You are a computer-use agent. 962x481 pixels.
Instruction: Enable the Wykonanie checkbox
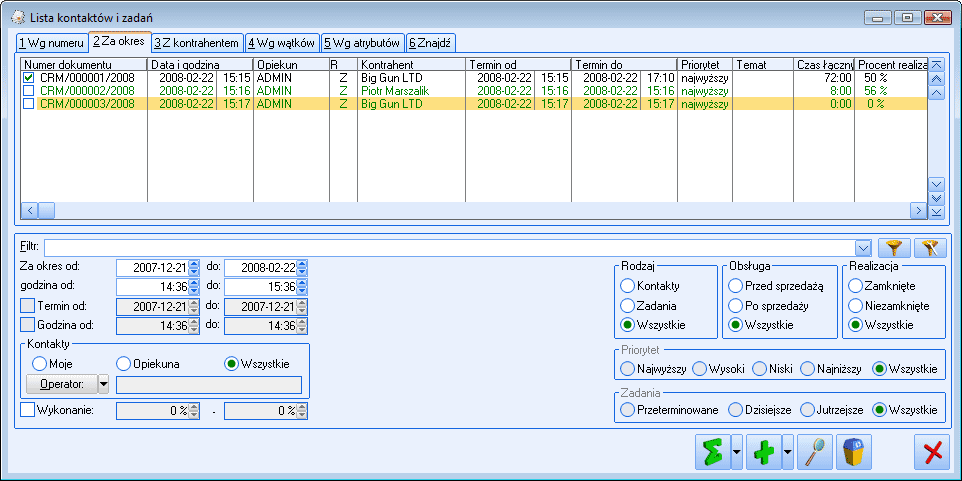click(x=28, y=410)
